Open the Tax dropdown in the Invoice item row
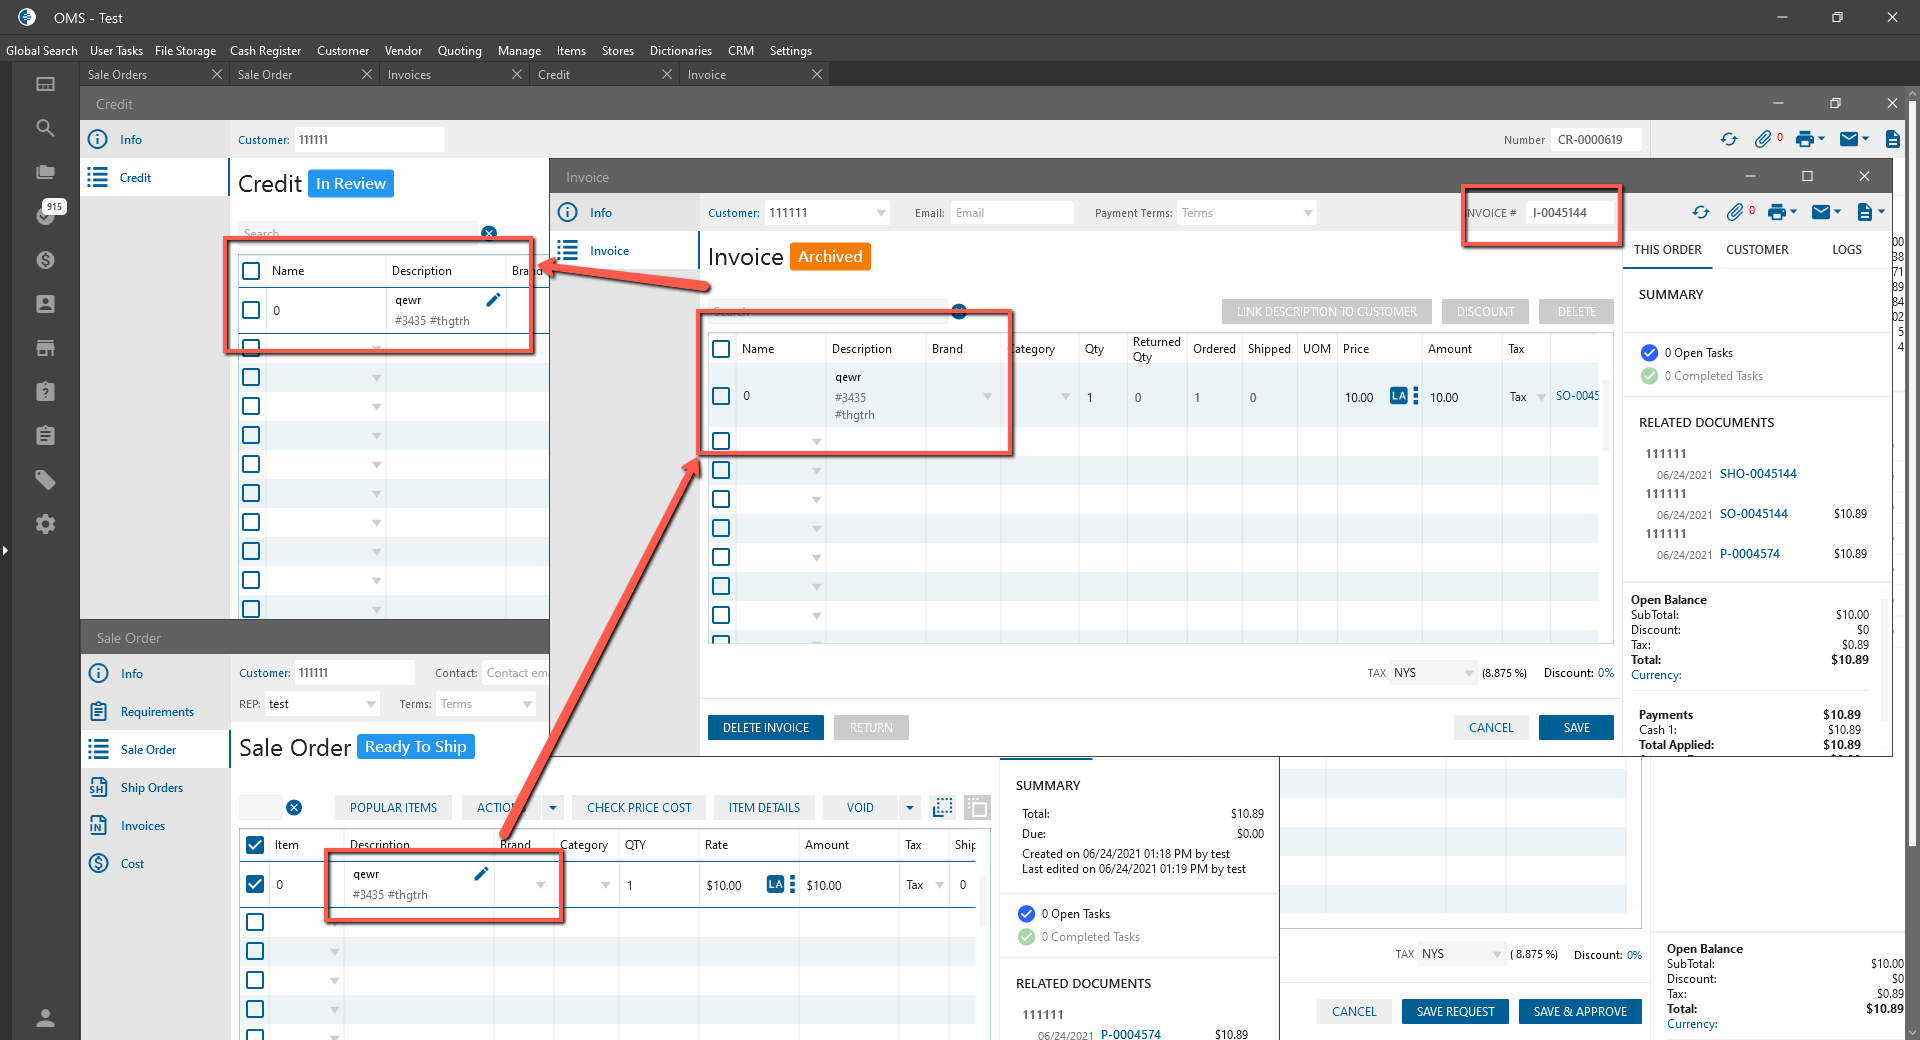 [1541, 397]
